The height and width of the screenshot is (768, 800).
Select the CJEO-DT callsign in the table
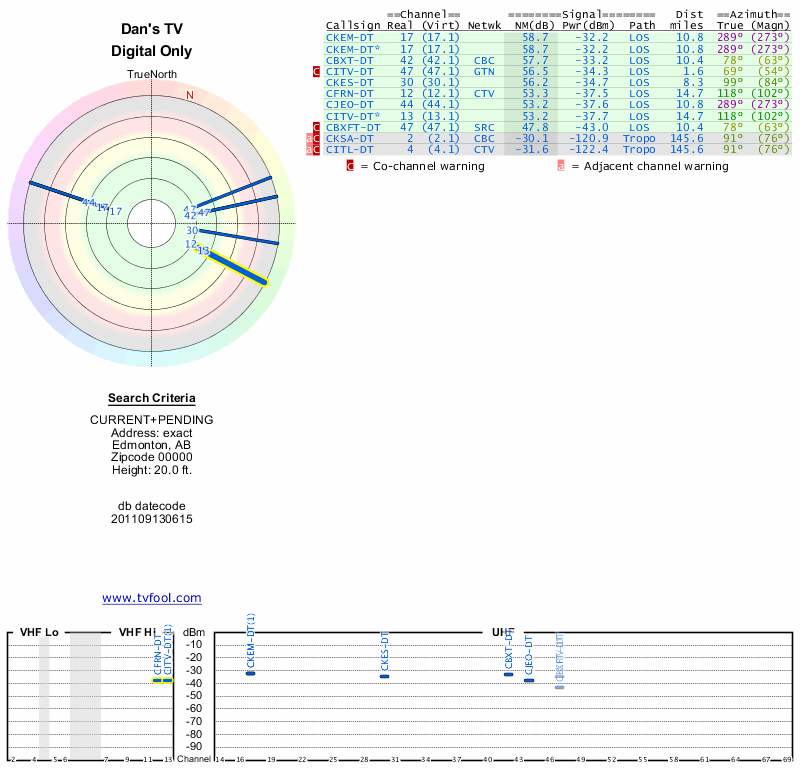[350, 104]
